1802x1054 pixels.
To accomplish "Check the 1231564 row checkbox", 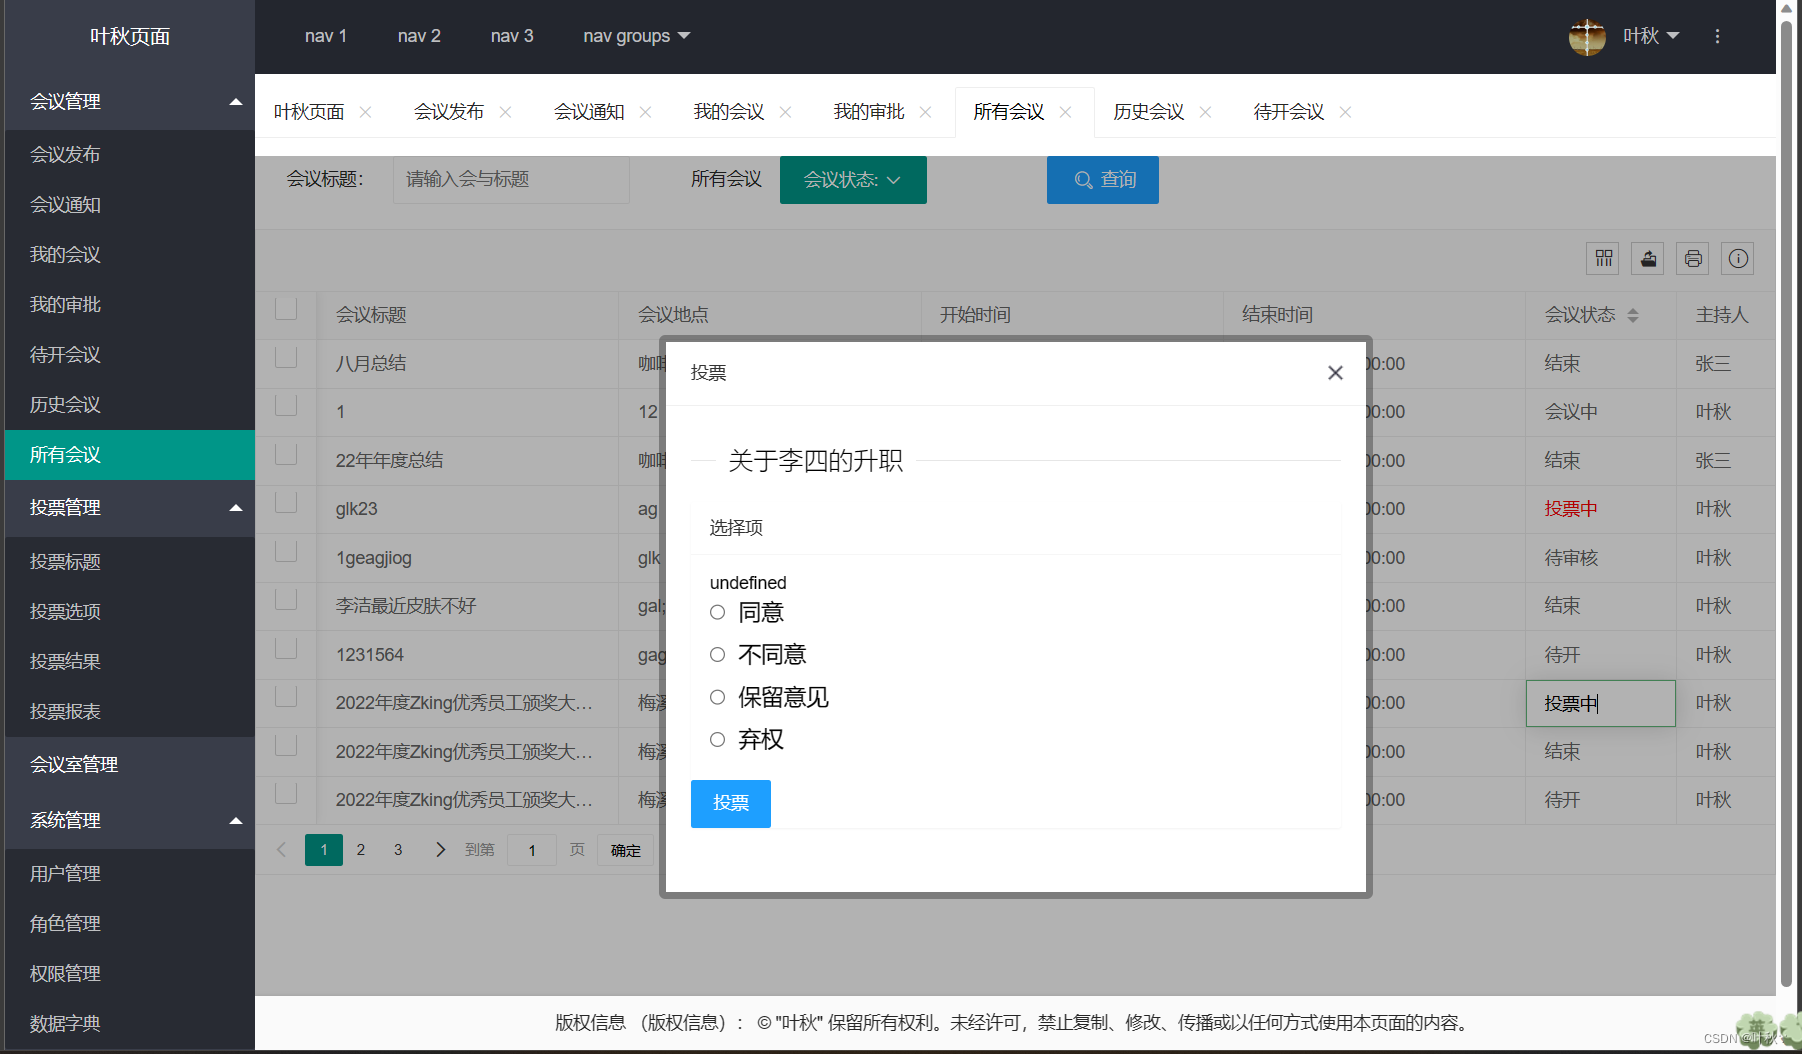I will click(x=286, y=648).
